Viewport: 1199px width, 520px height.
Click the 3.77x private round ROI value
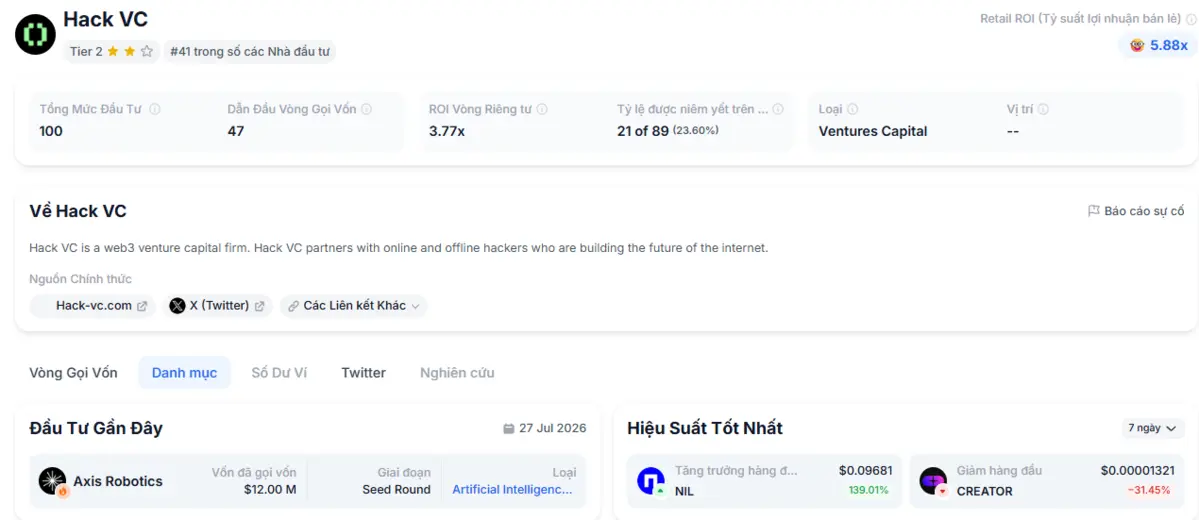(x=447, y=131)
